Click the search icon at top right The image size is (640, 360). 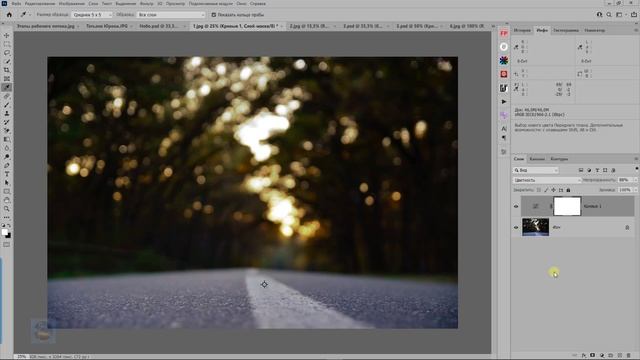point(609,15)
